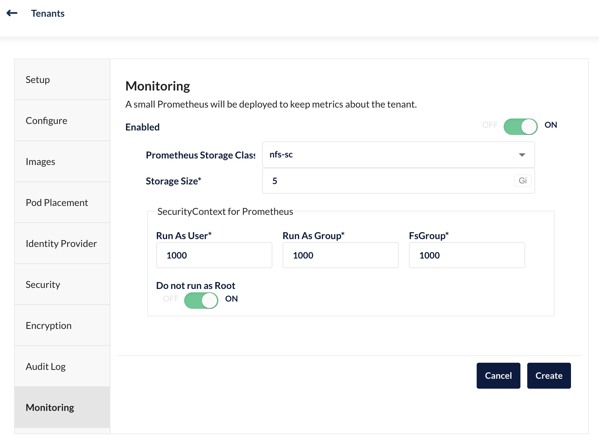Select the Security tab
Viewport: 599px width, 444px height.
[62, 285]
